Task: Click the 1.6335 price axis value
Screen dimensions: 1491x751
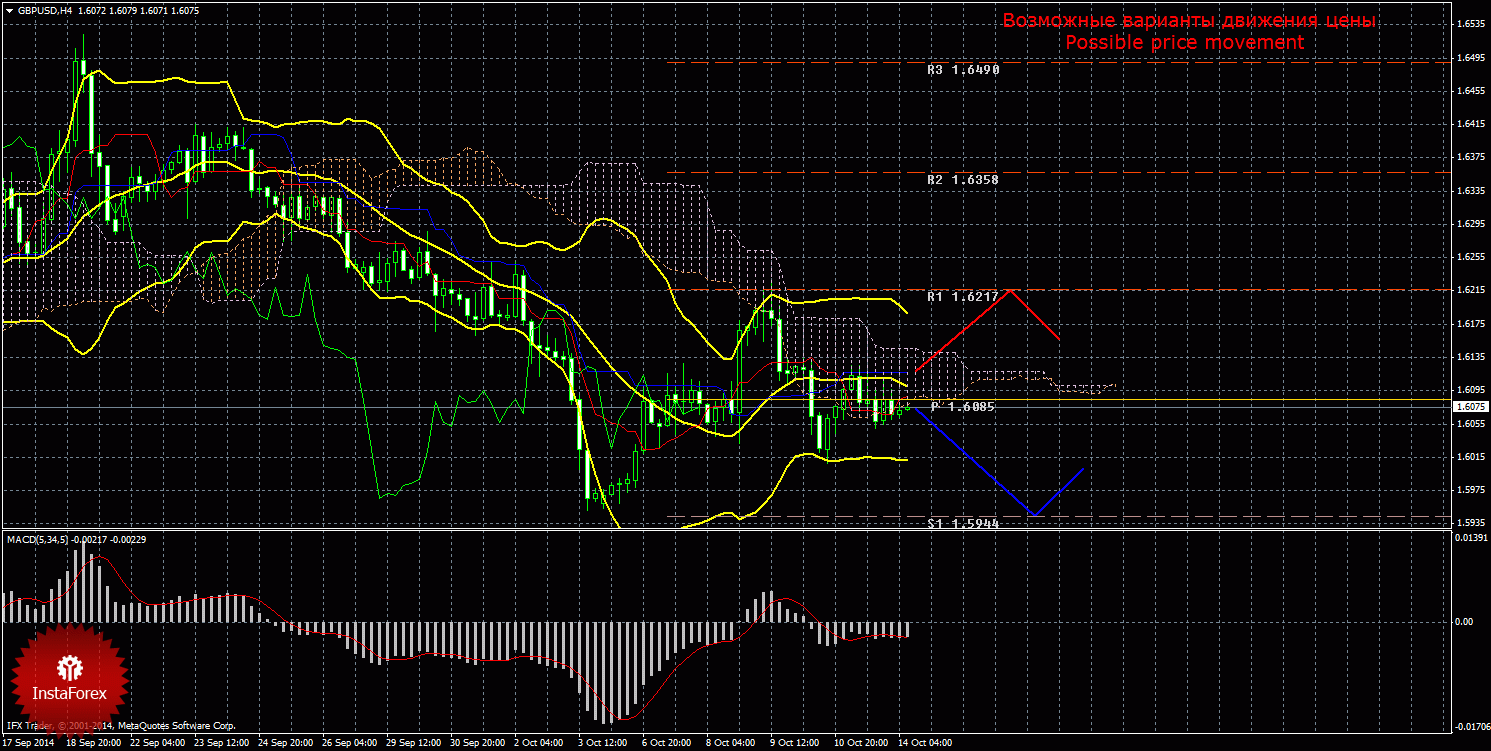Action: [x=1470, y=190]
